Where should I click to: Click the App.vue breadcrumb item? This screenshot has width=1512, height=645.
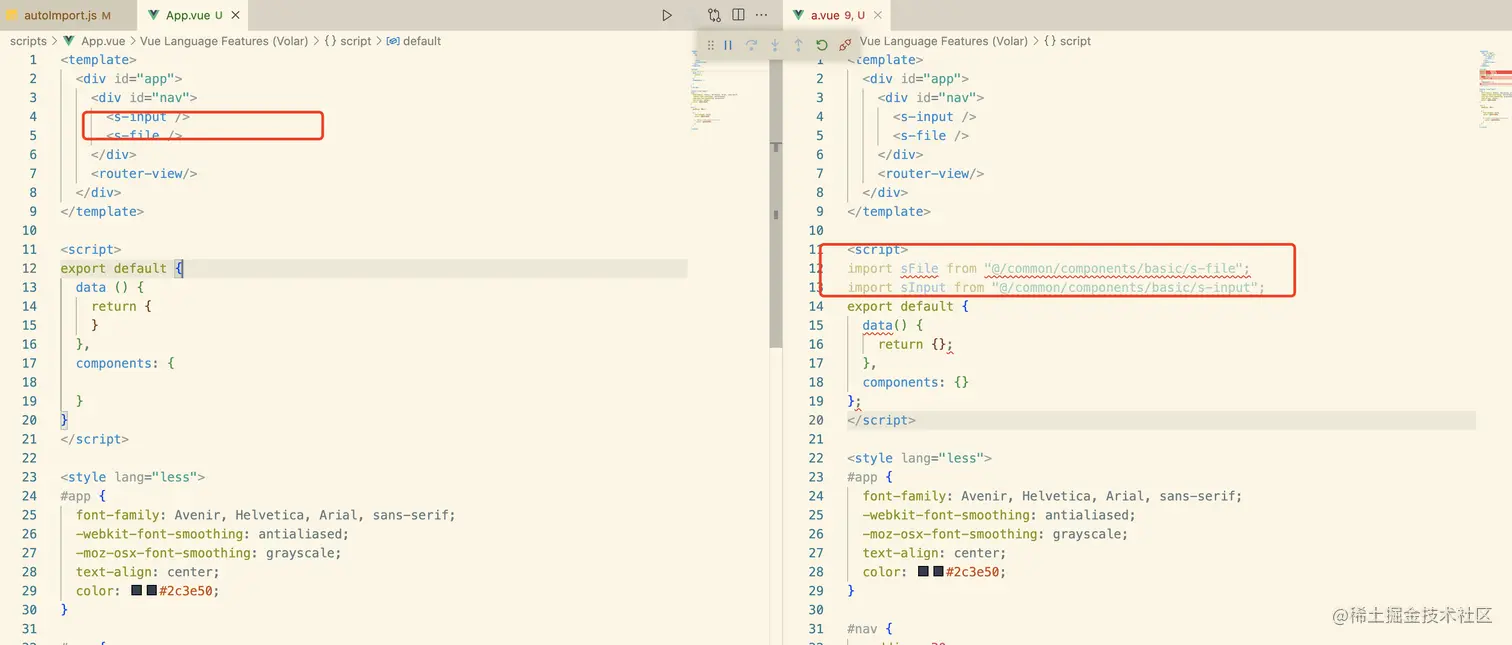pyautogui.click(x=94, y=41)
